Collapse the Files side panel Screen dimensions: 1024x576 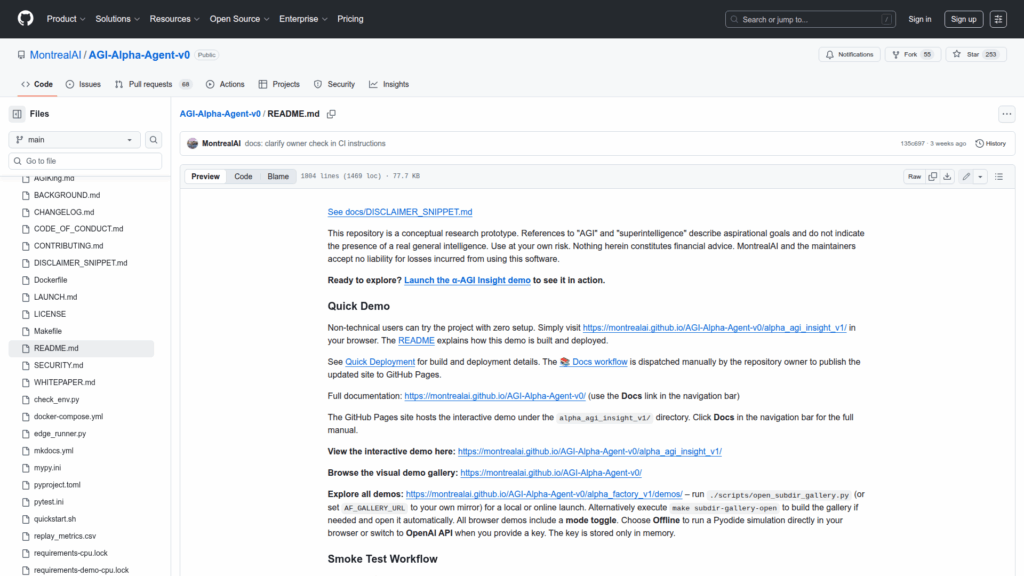click(x=17, y=114)
